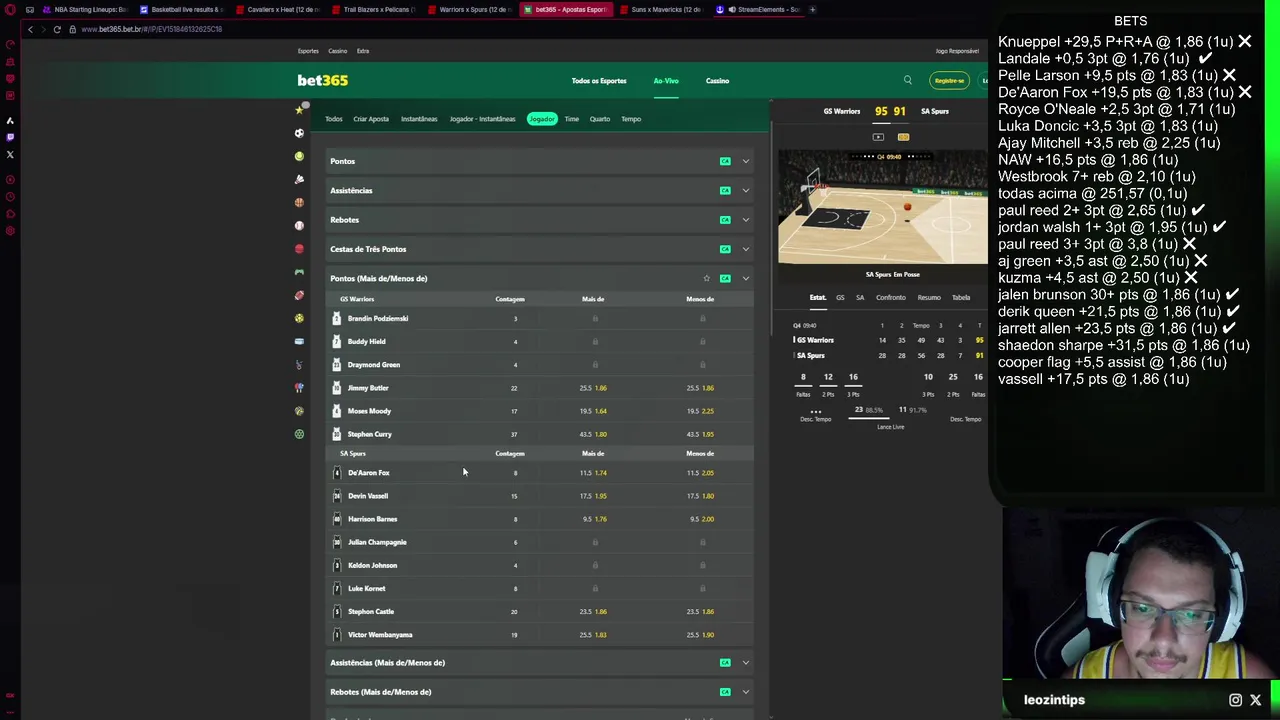Screen dimensions: 1280x720
Task: Toggle the CA badge on Pontos market
Action: (725, 161)
